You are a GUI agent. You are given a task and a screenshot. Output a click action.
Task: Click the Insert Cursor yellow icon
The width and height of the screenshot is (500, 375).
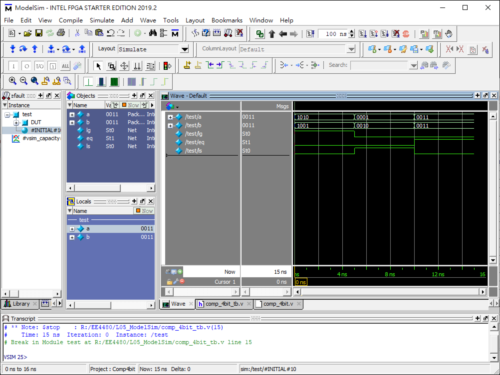(x=187, y=65)
